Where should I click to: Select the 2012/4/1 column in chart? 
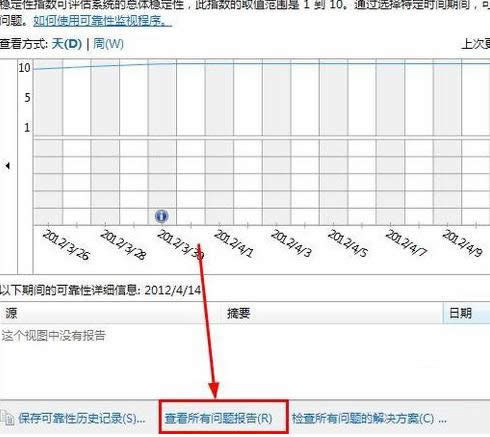click(219, 142)
